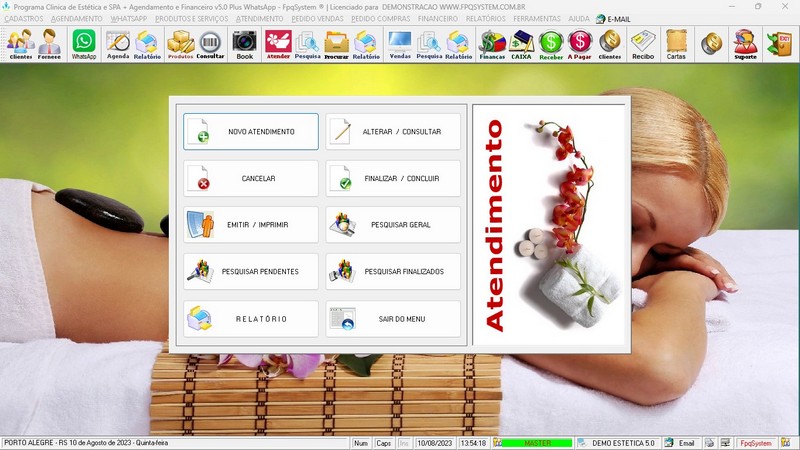Screen dimensions: 800x450
Task: Click the EMITIR / IMPRIMIR button
Action: point(251,224)
